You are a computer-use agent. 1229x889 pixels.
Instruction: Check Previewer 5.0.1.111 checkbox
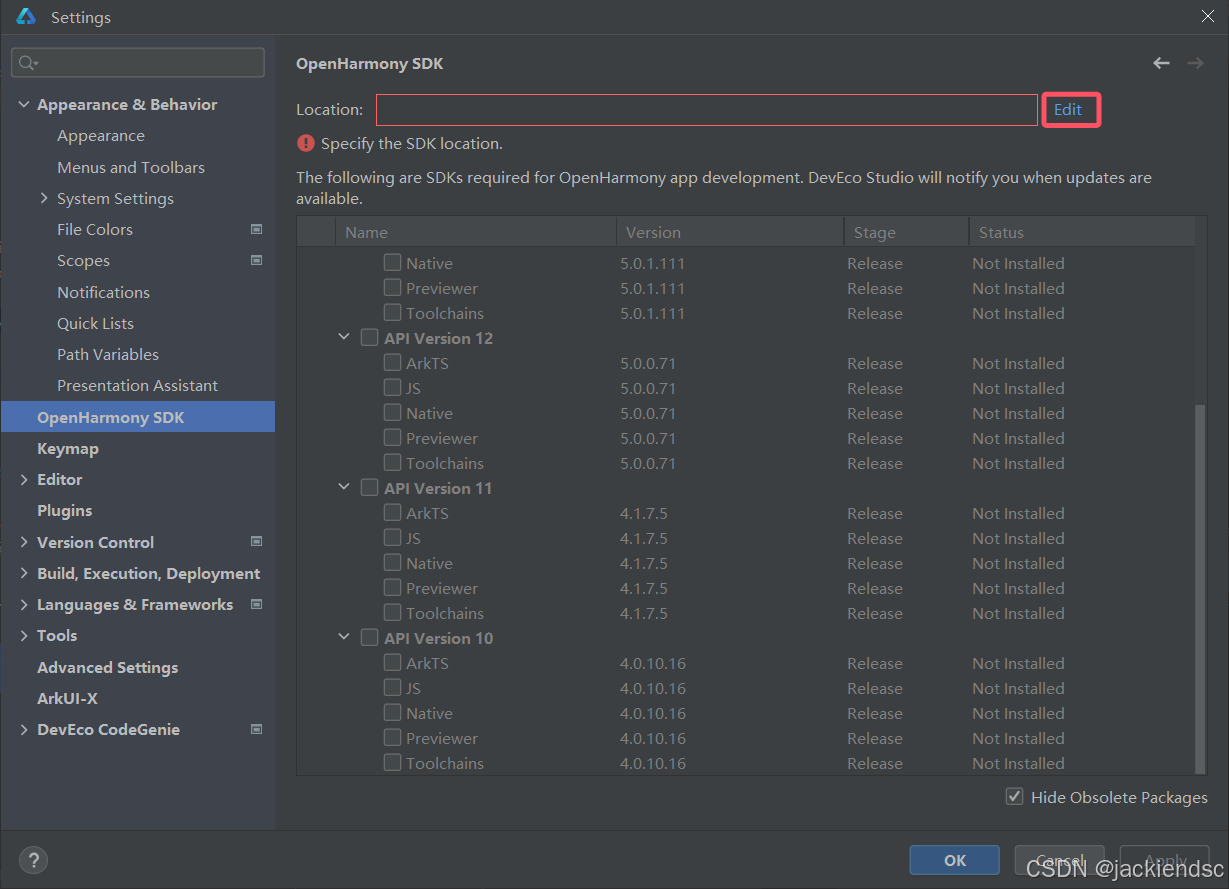click(393, 288)
